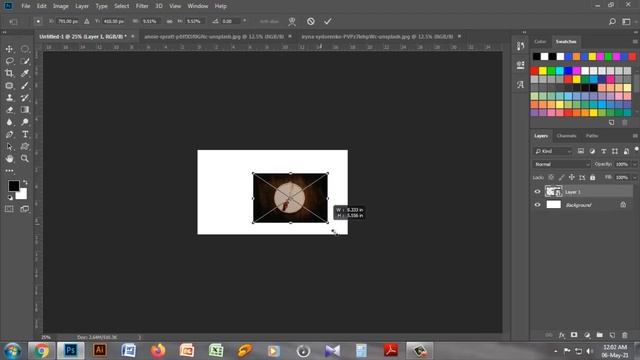Image resolution: width=640 pixels, height=360 pixels.
Task: Toggle the reference point checkbox
Action: pyautogui.click(x=38, y=21)
